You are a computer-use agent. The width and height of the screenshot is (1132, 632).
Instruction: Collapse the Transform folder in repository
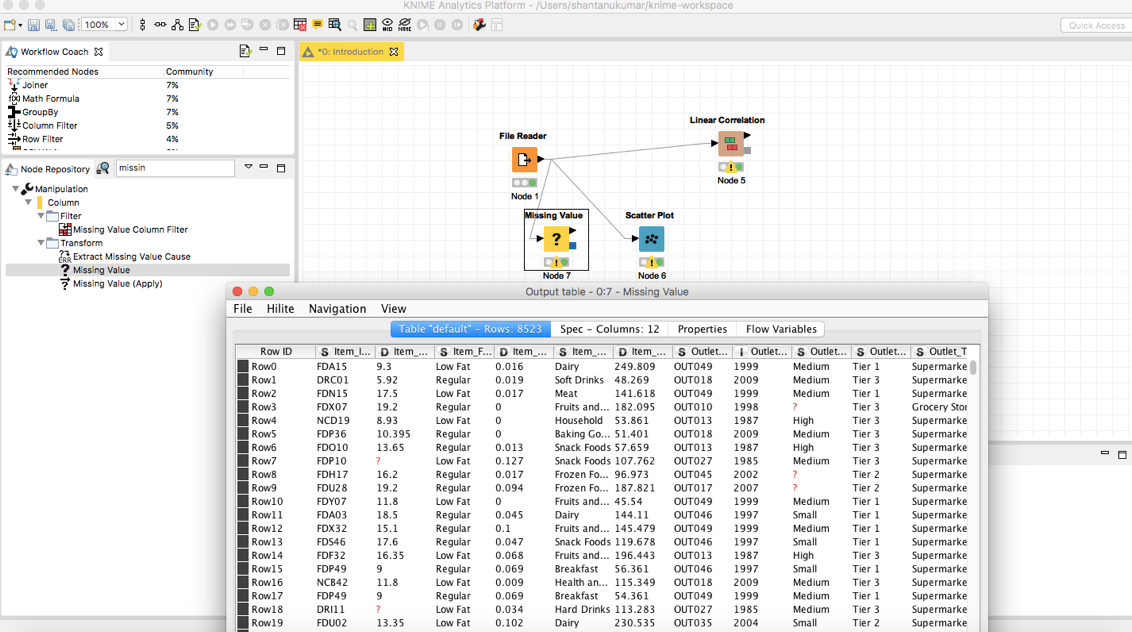click(41, 243)
